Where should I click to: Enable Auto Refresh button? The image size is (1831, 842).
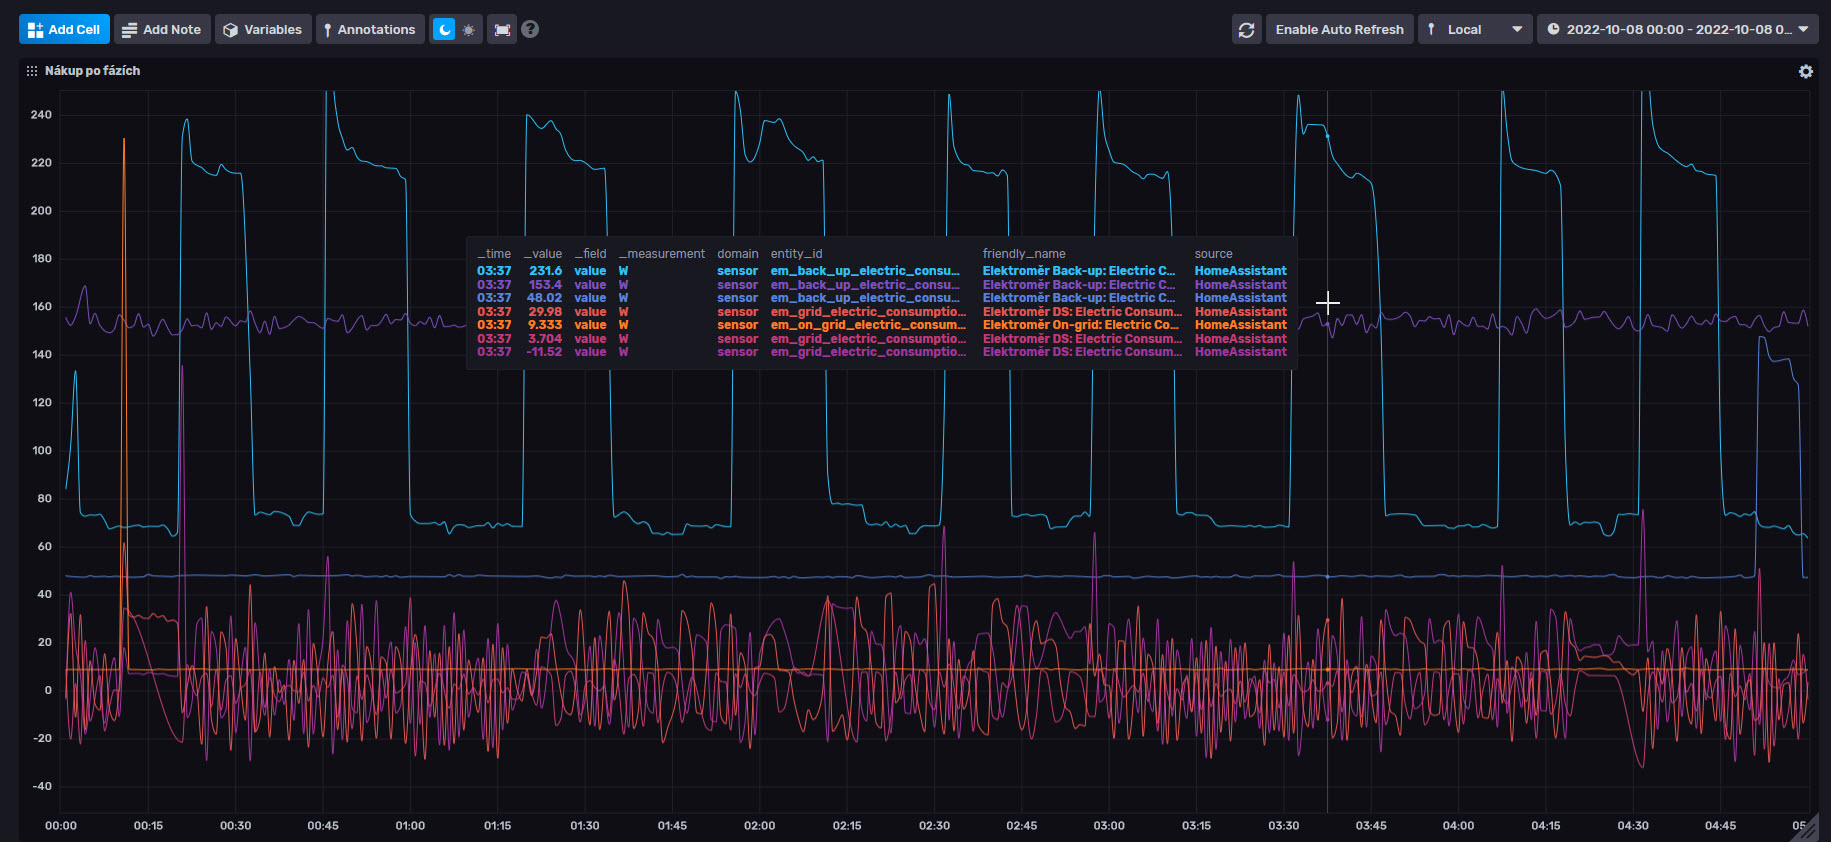[x=1339, y=29]
